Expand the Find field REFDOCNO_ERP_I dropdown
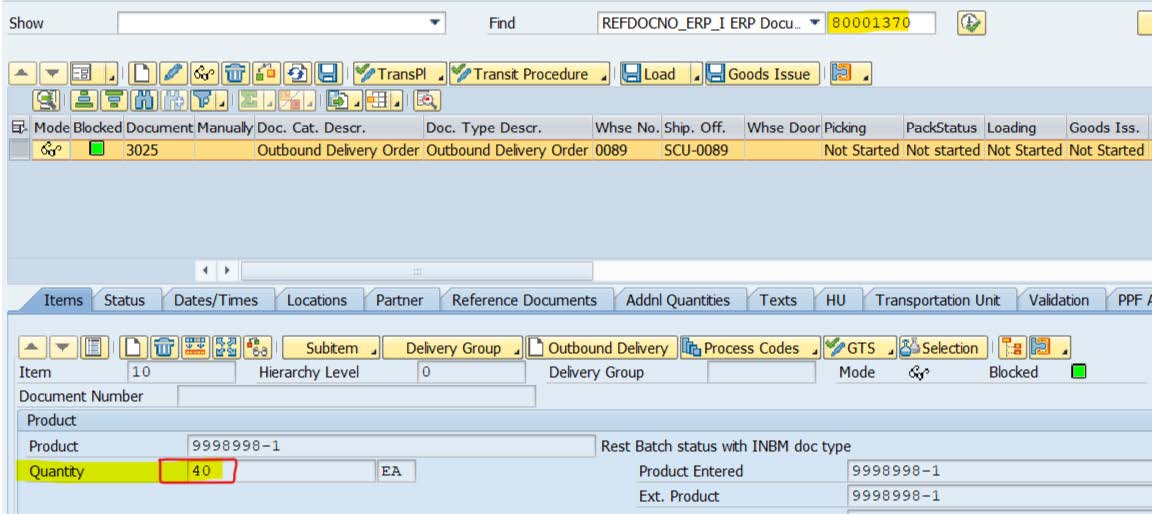 point(815,23)
